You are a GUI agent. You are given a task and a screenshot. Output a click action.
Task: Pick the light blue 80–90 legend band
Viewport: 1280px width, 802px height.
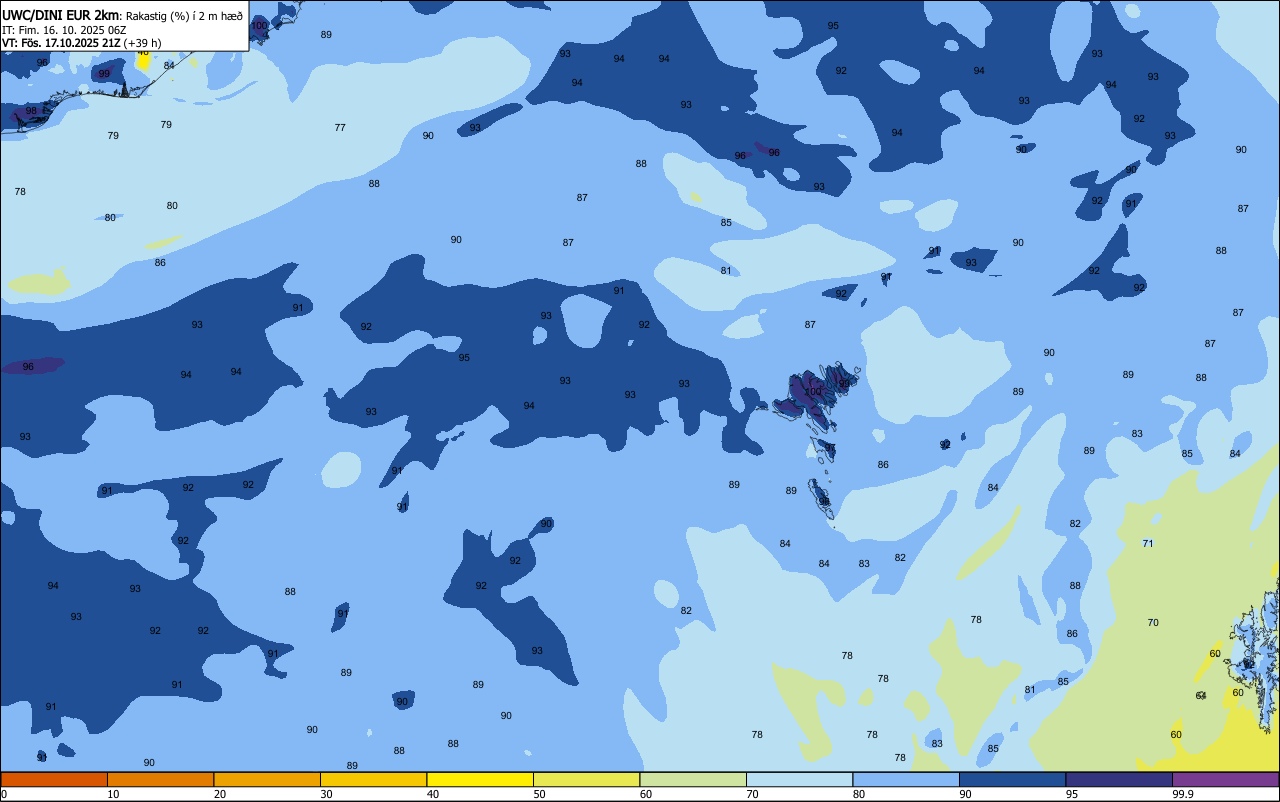(906, 779)
